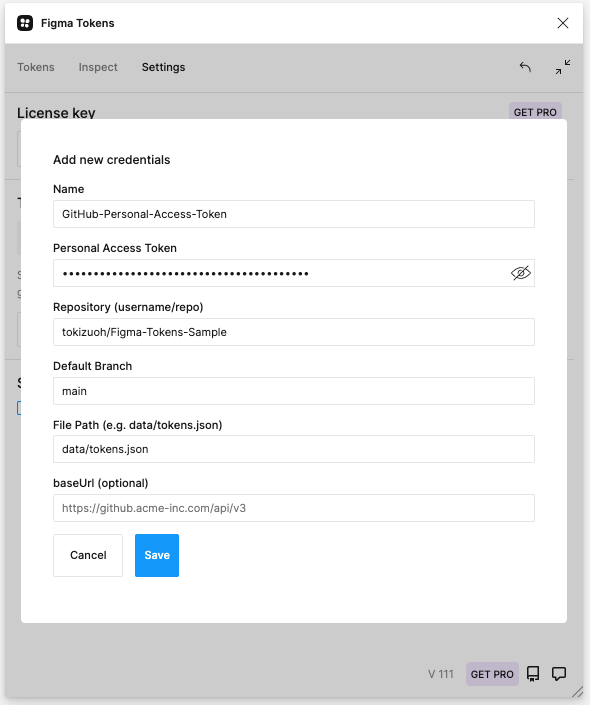
Task: Collapse the plugin with the minimize arrows icon
Action: pyautogui.click(x=563, y=67)
